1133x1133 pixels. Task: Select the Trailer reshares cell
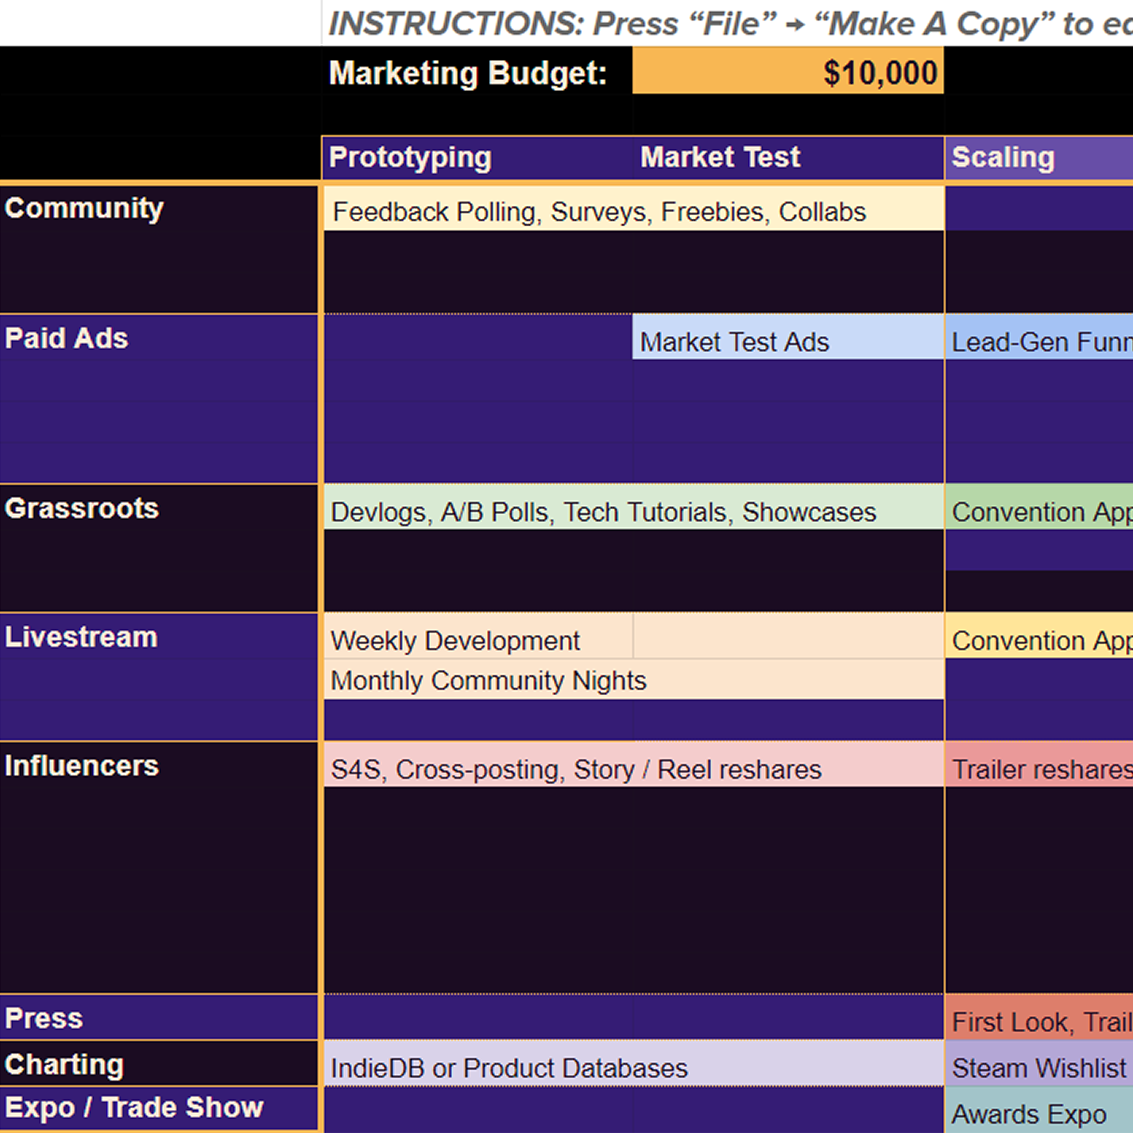point(1039,764)
